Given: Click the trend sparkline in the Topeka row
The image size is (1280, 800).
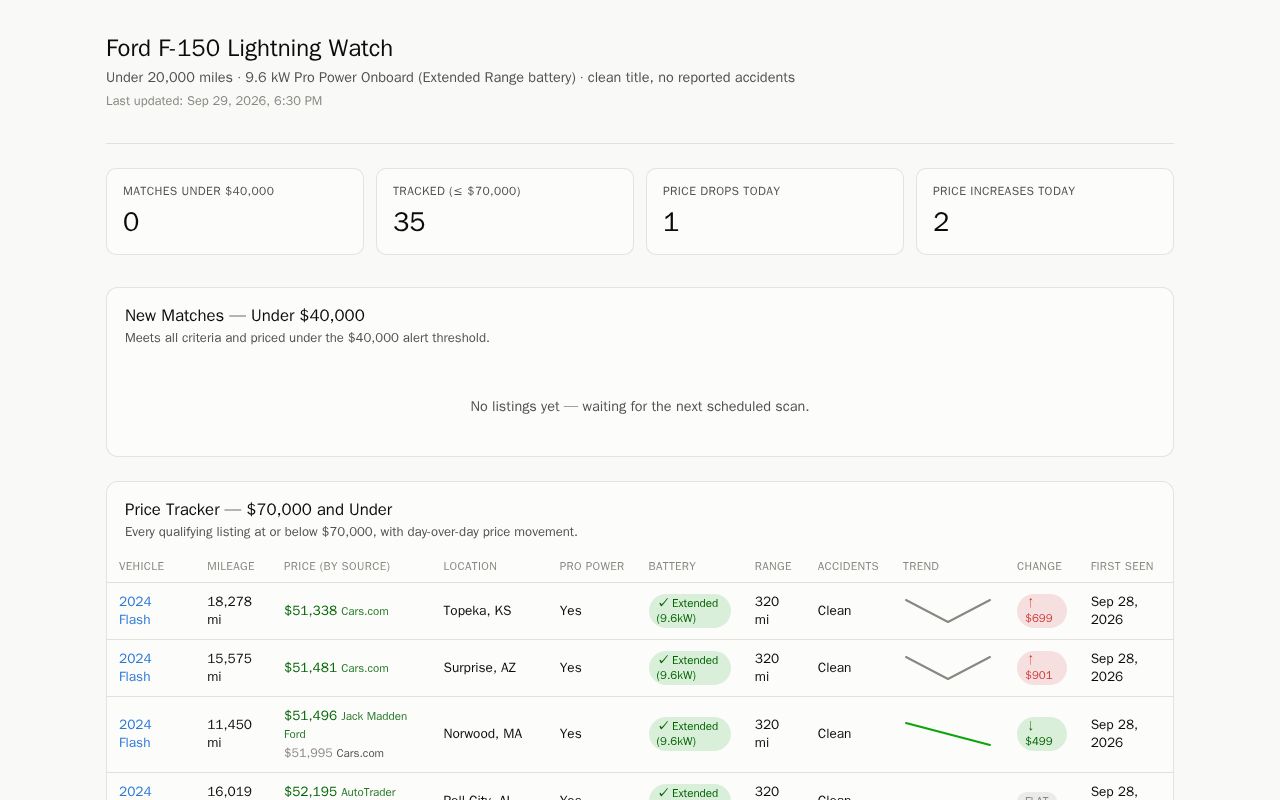Looking at the screenshot, I should 948,610.
